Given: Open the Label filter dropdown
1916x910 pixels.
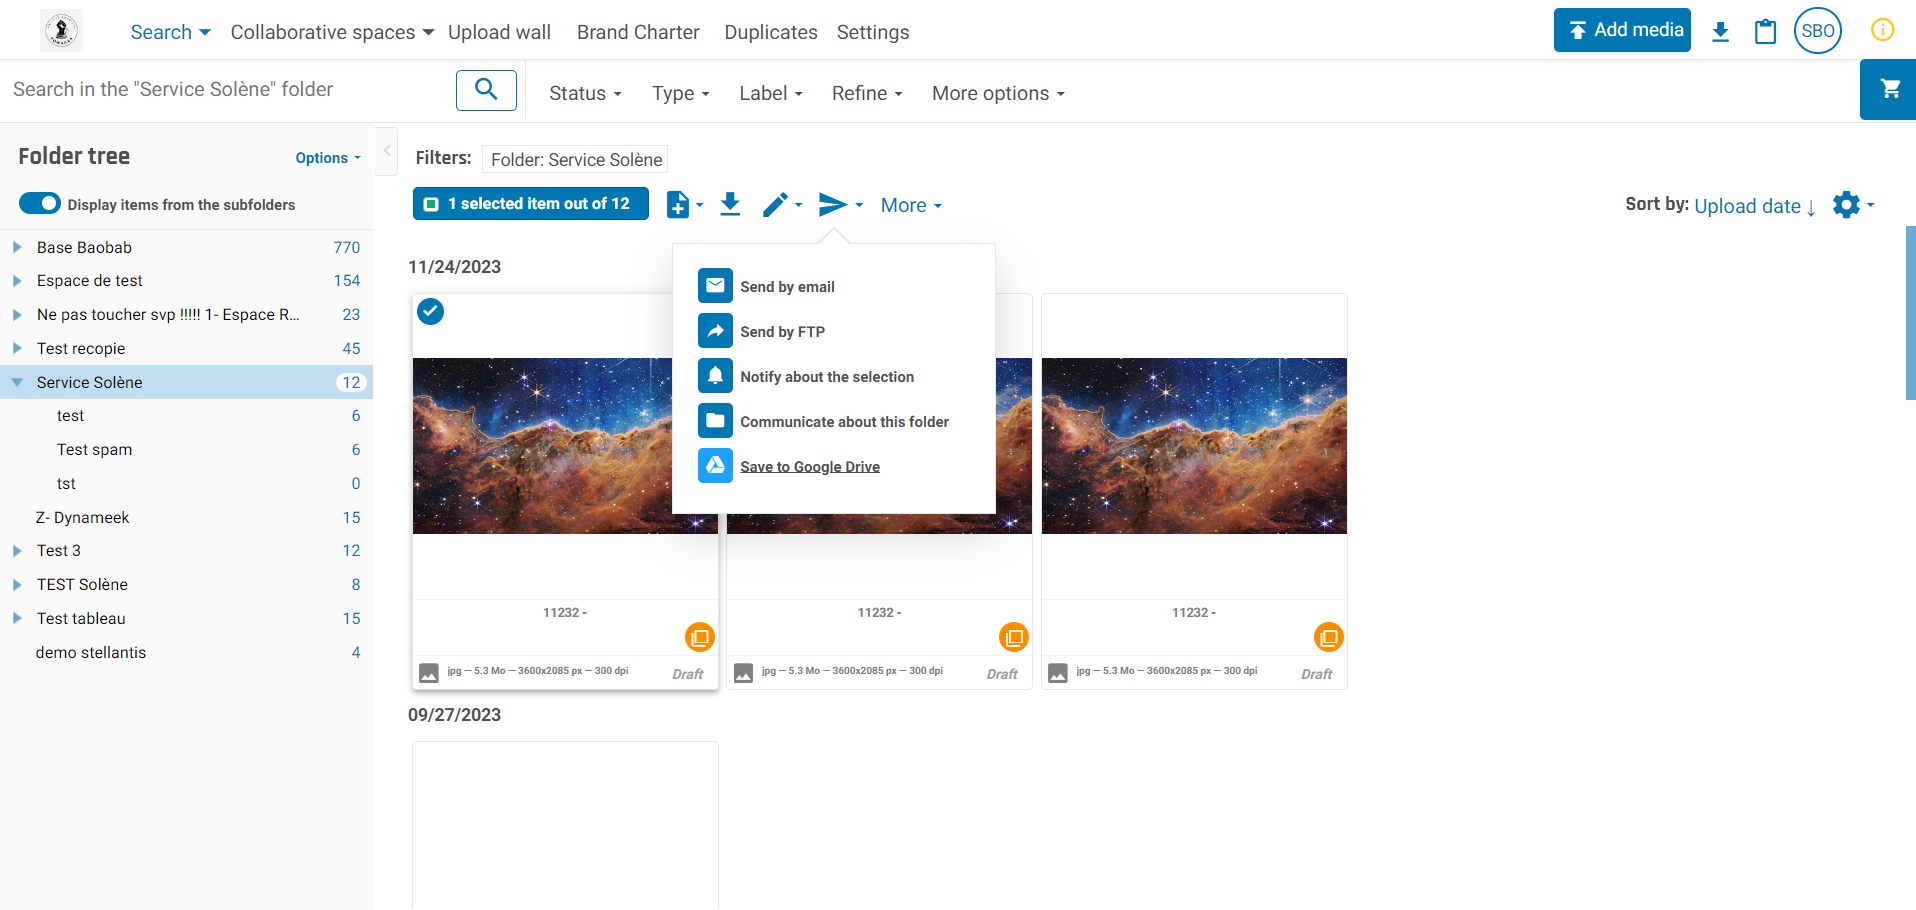Looking at the screenshot, I should [770, 93].
